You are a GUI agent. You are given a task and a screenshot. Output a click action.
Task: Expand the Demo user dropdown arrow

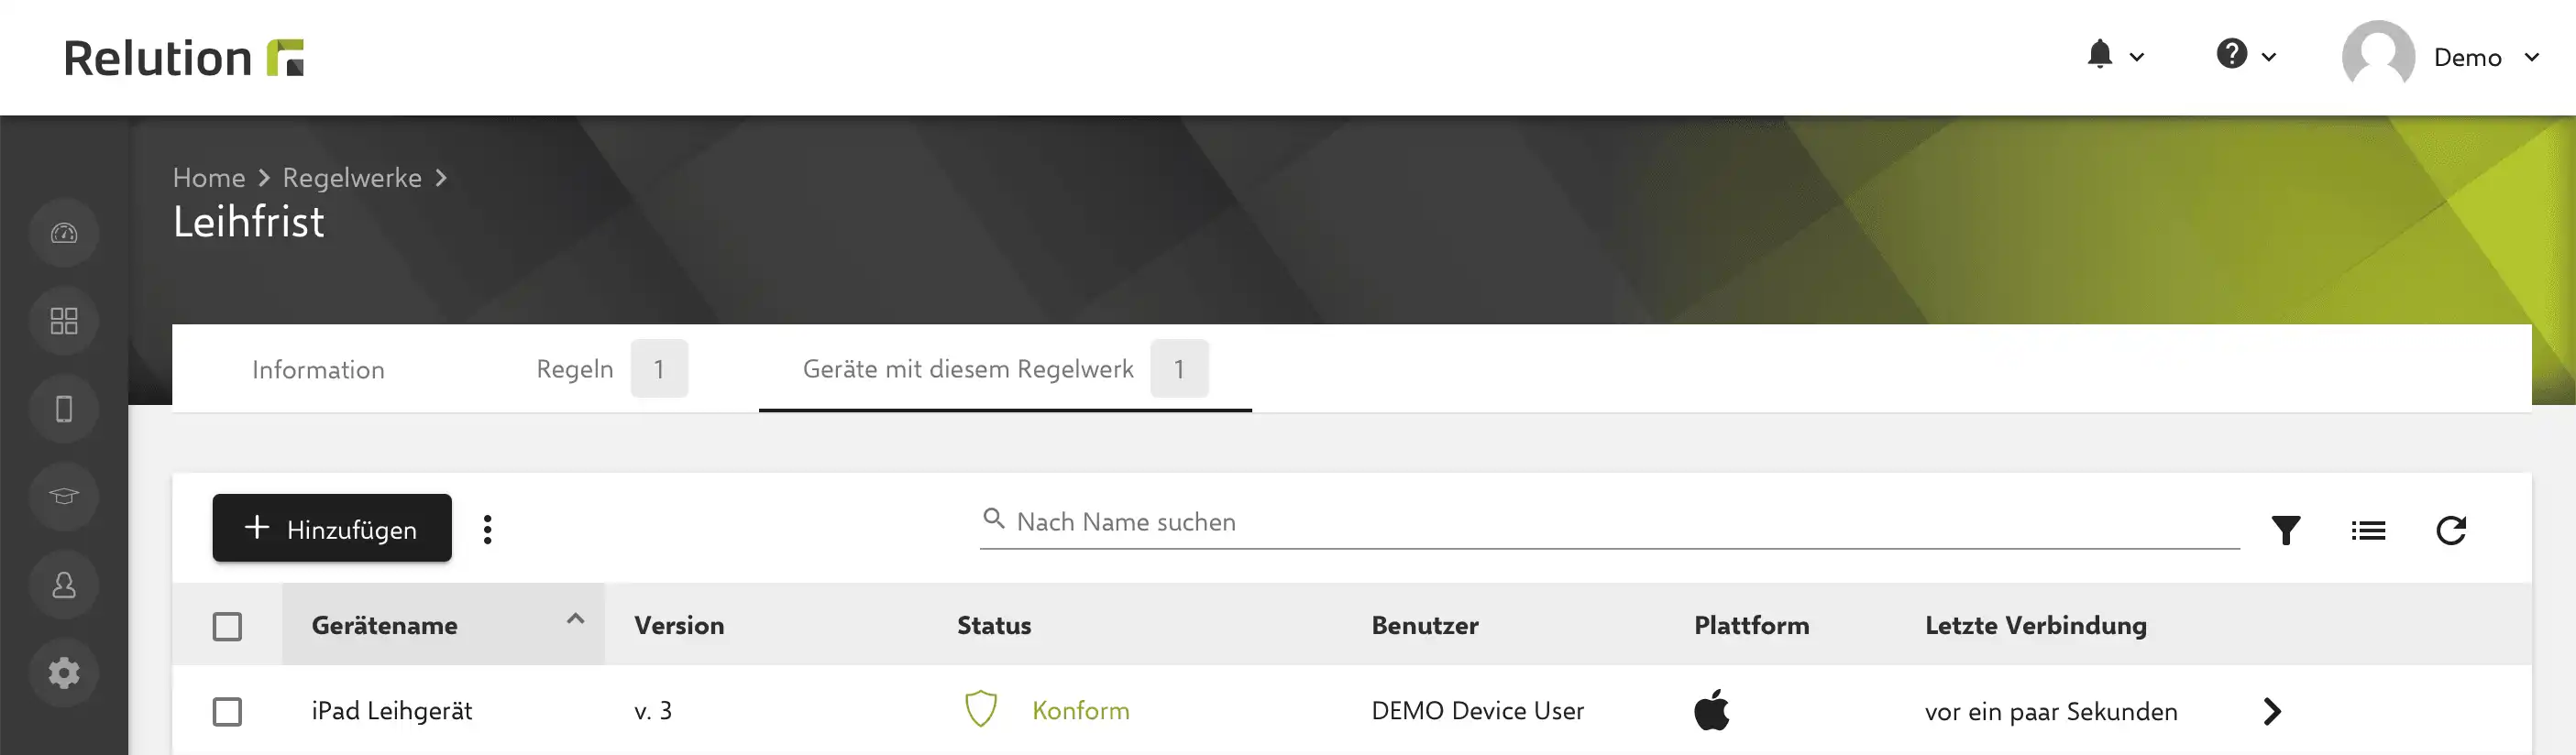(x=2531, y=57)
